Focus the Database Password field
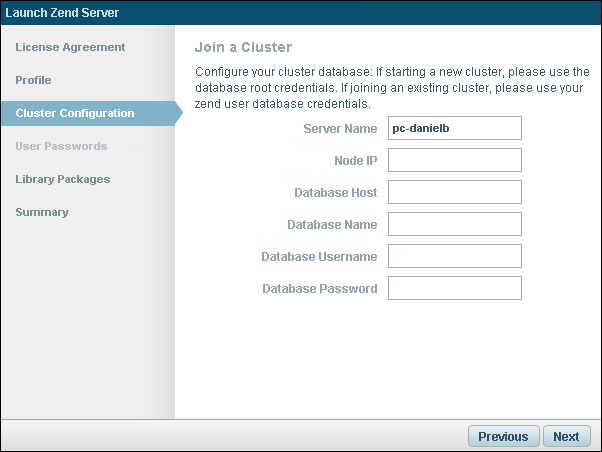The image size is (602, 452). [455, 288]
